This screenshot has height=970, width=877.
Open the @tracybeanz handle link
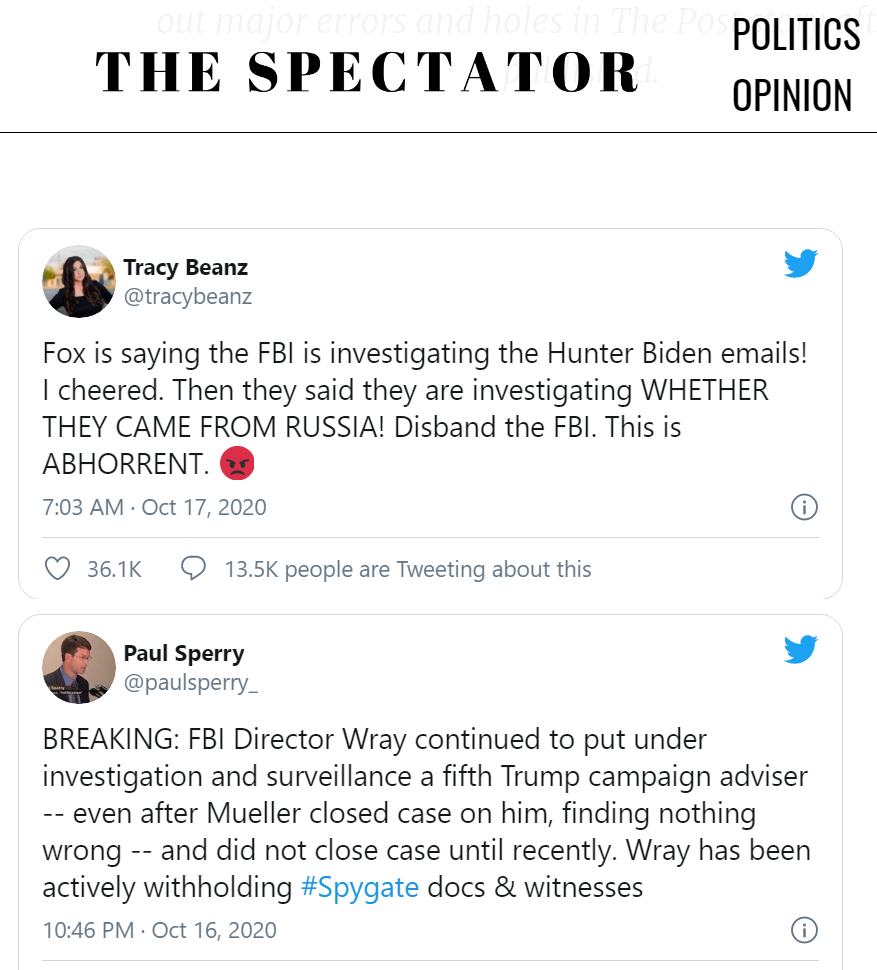[187, 296]
